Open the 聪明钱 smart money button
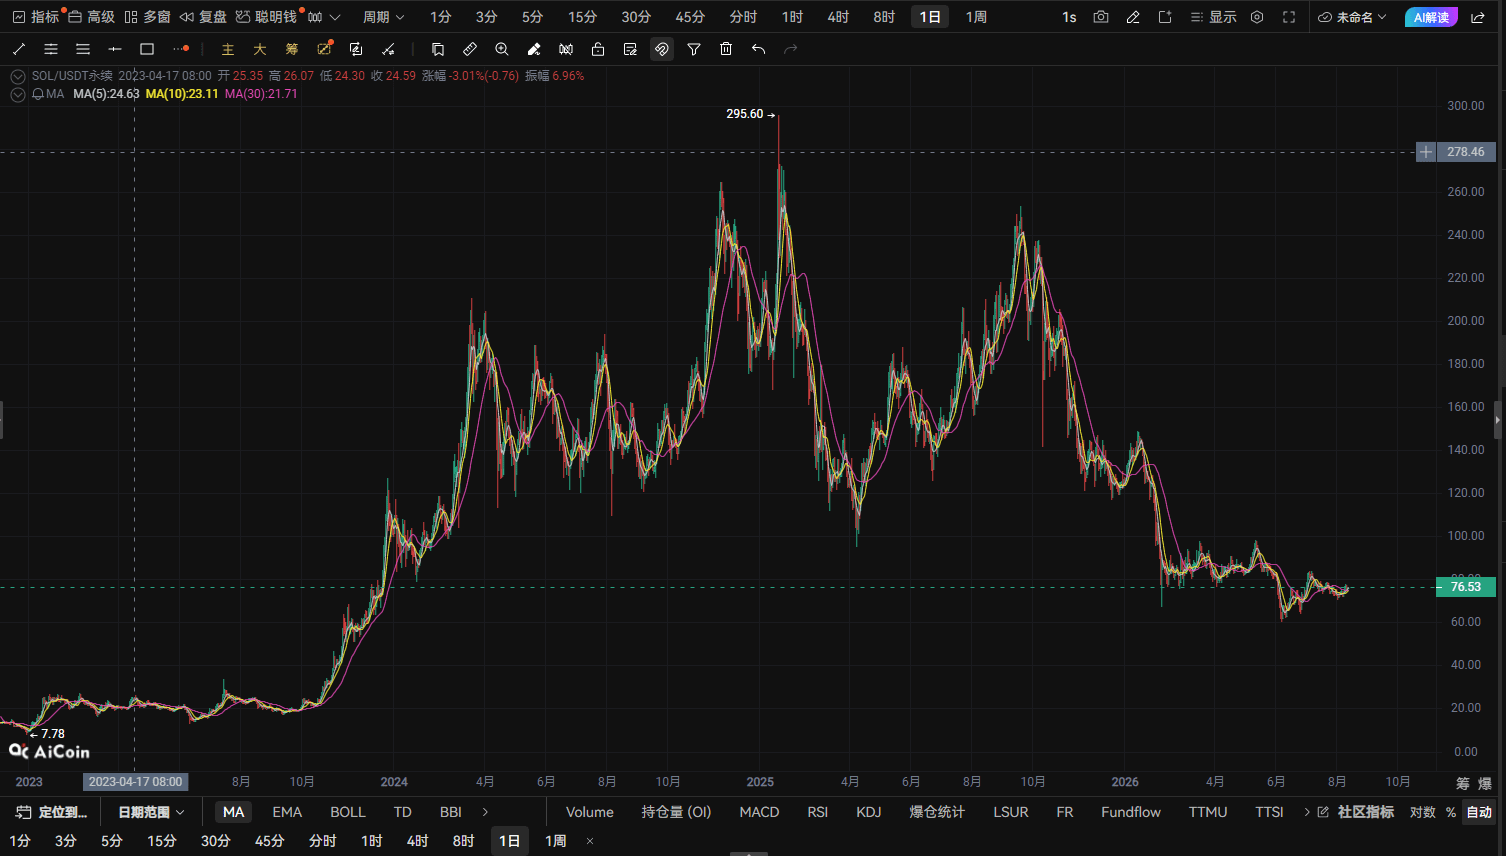 (x=267, y=17)
